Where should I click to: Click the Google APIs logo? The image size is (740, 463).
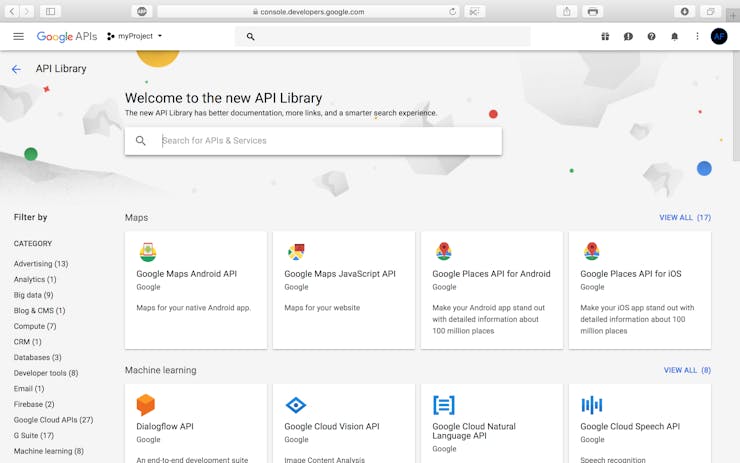67,36
